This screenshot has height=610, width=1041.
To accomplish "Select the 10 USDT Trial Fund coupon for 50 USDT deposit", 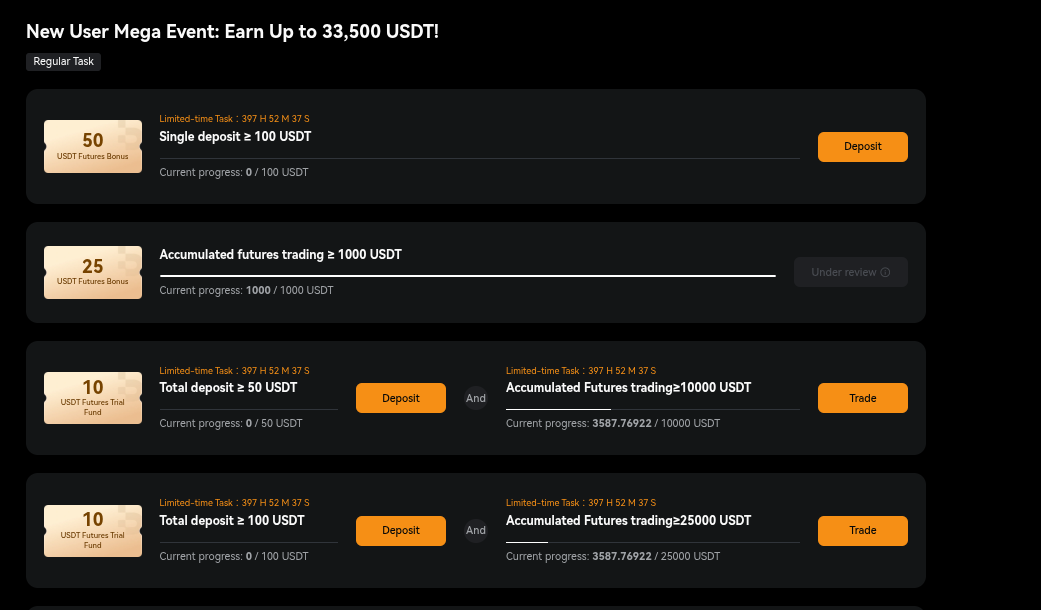I will click(x=93, y=398).
